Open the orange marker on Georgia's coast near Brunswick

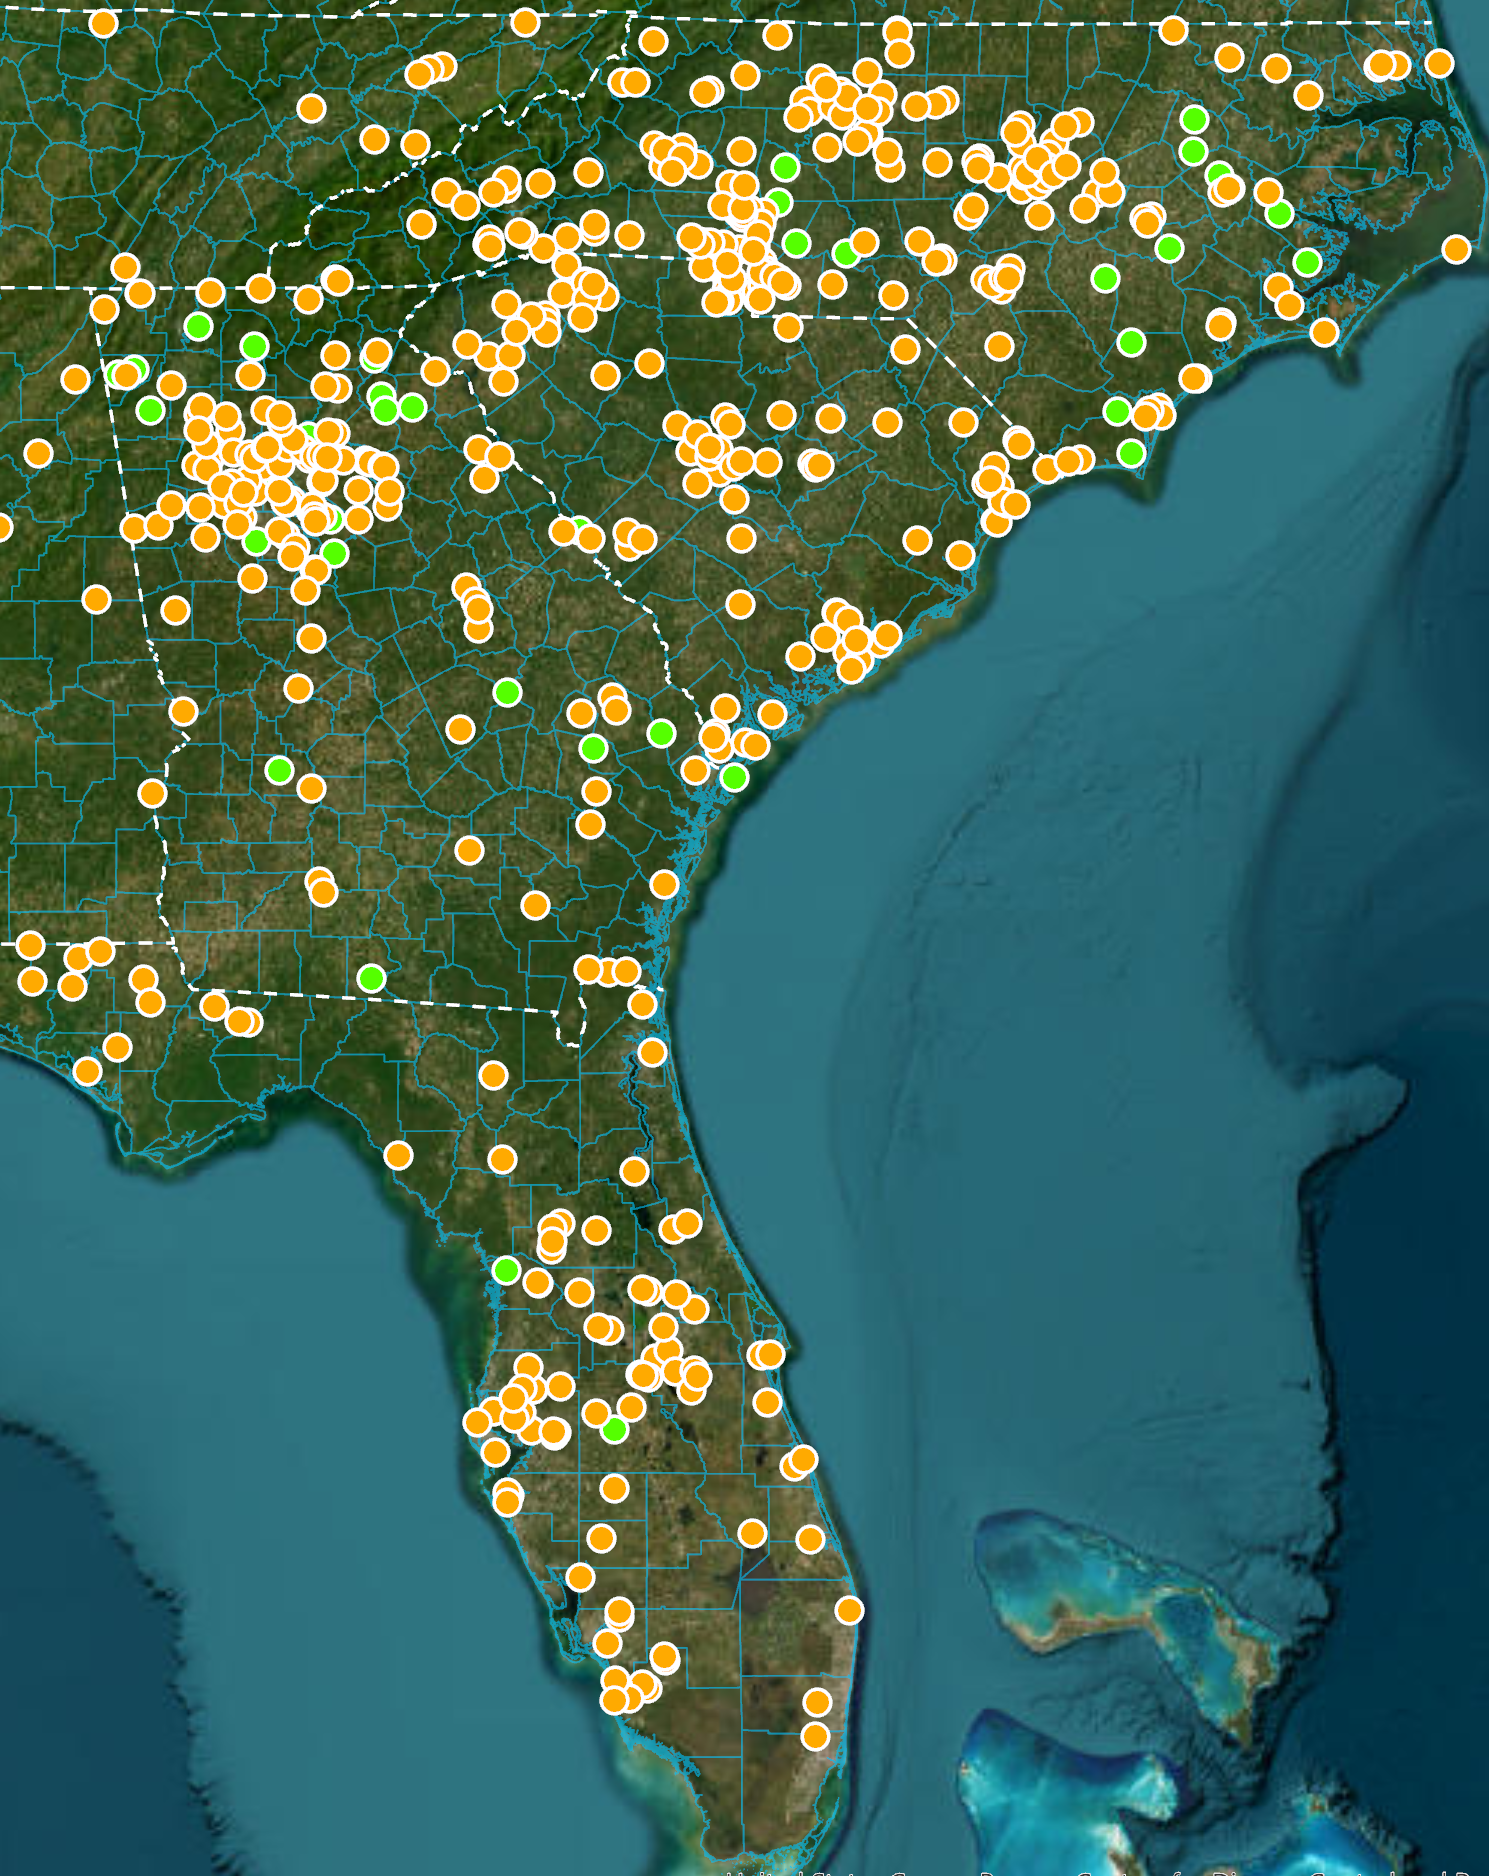click(x=664, y=884)
